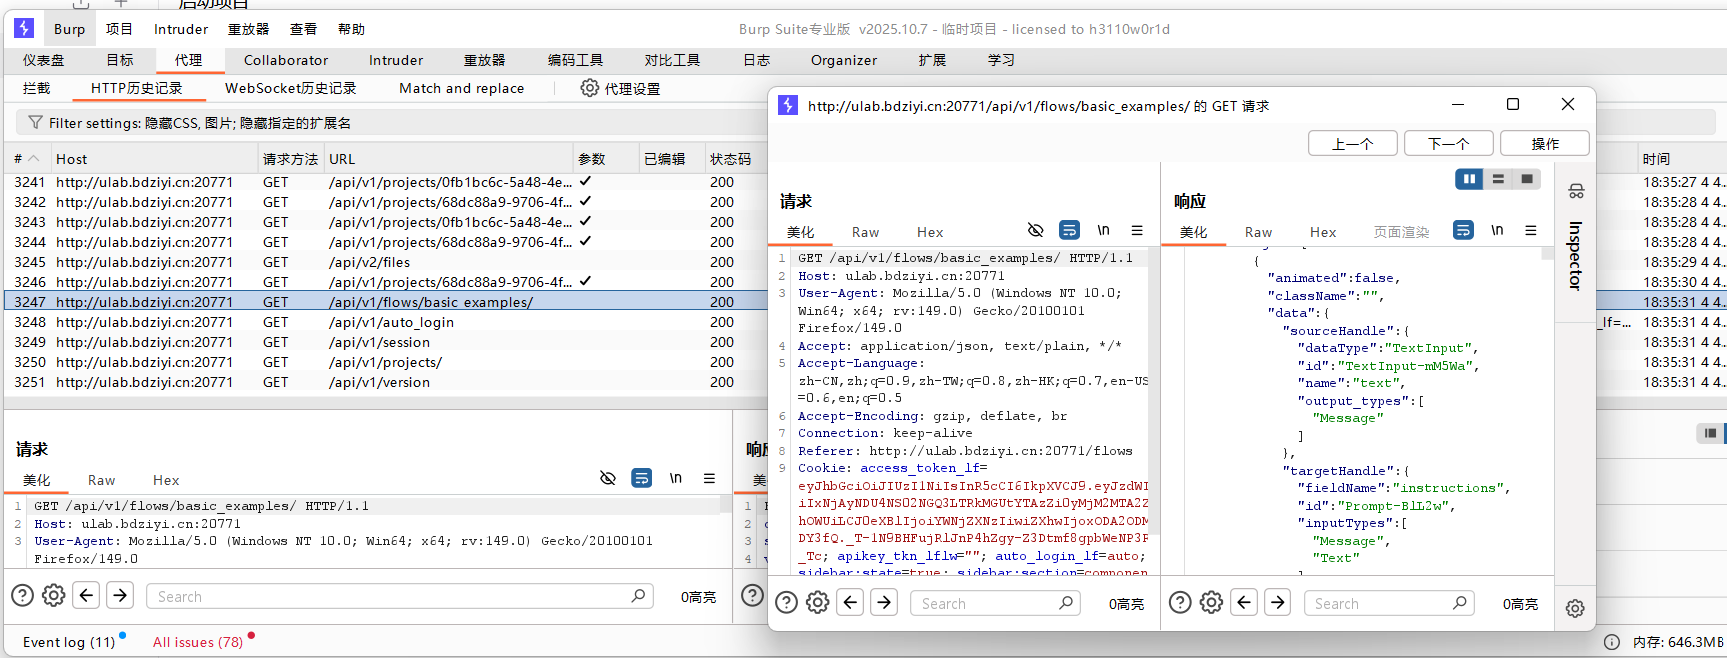Screen dimensions: 1727x658
Task: Click layout icon at right of main response panel
Action: click(x=1711, y=433)
